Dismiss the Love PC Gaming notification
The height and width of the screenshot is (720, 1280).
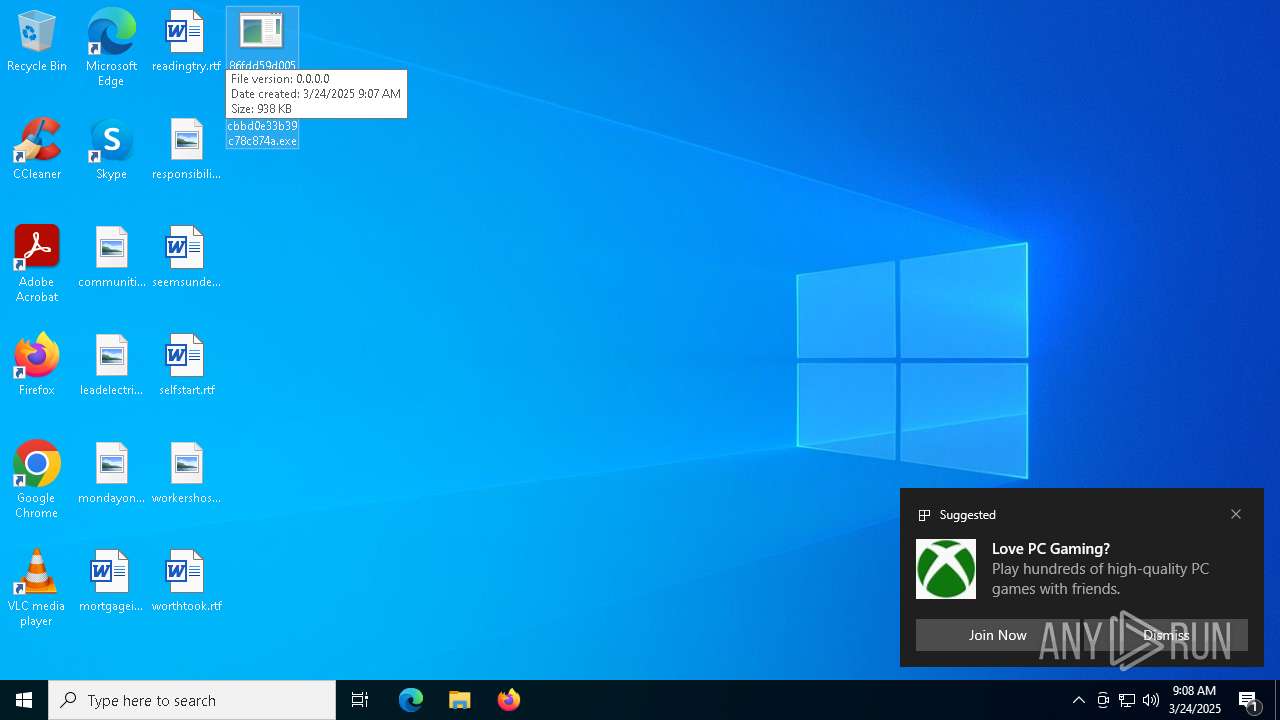tap(1166, 635)
